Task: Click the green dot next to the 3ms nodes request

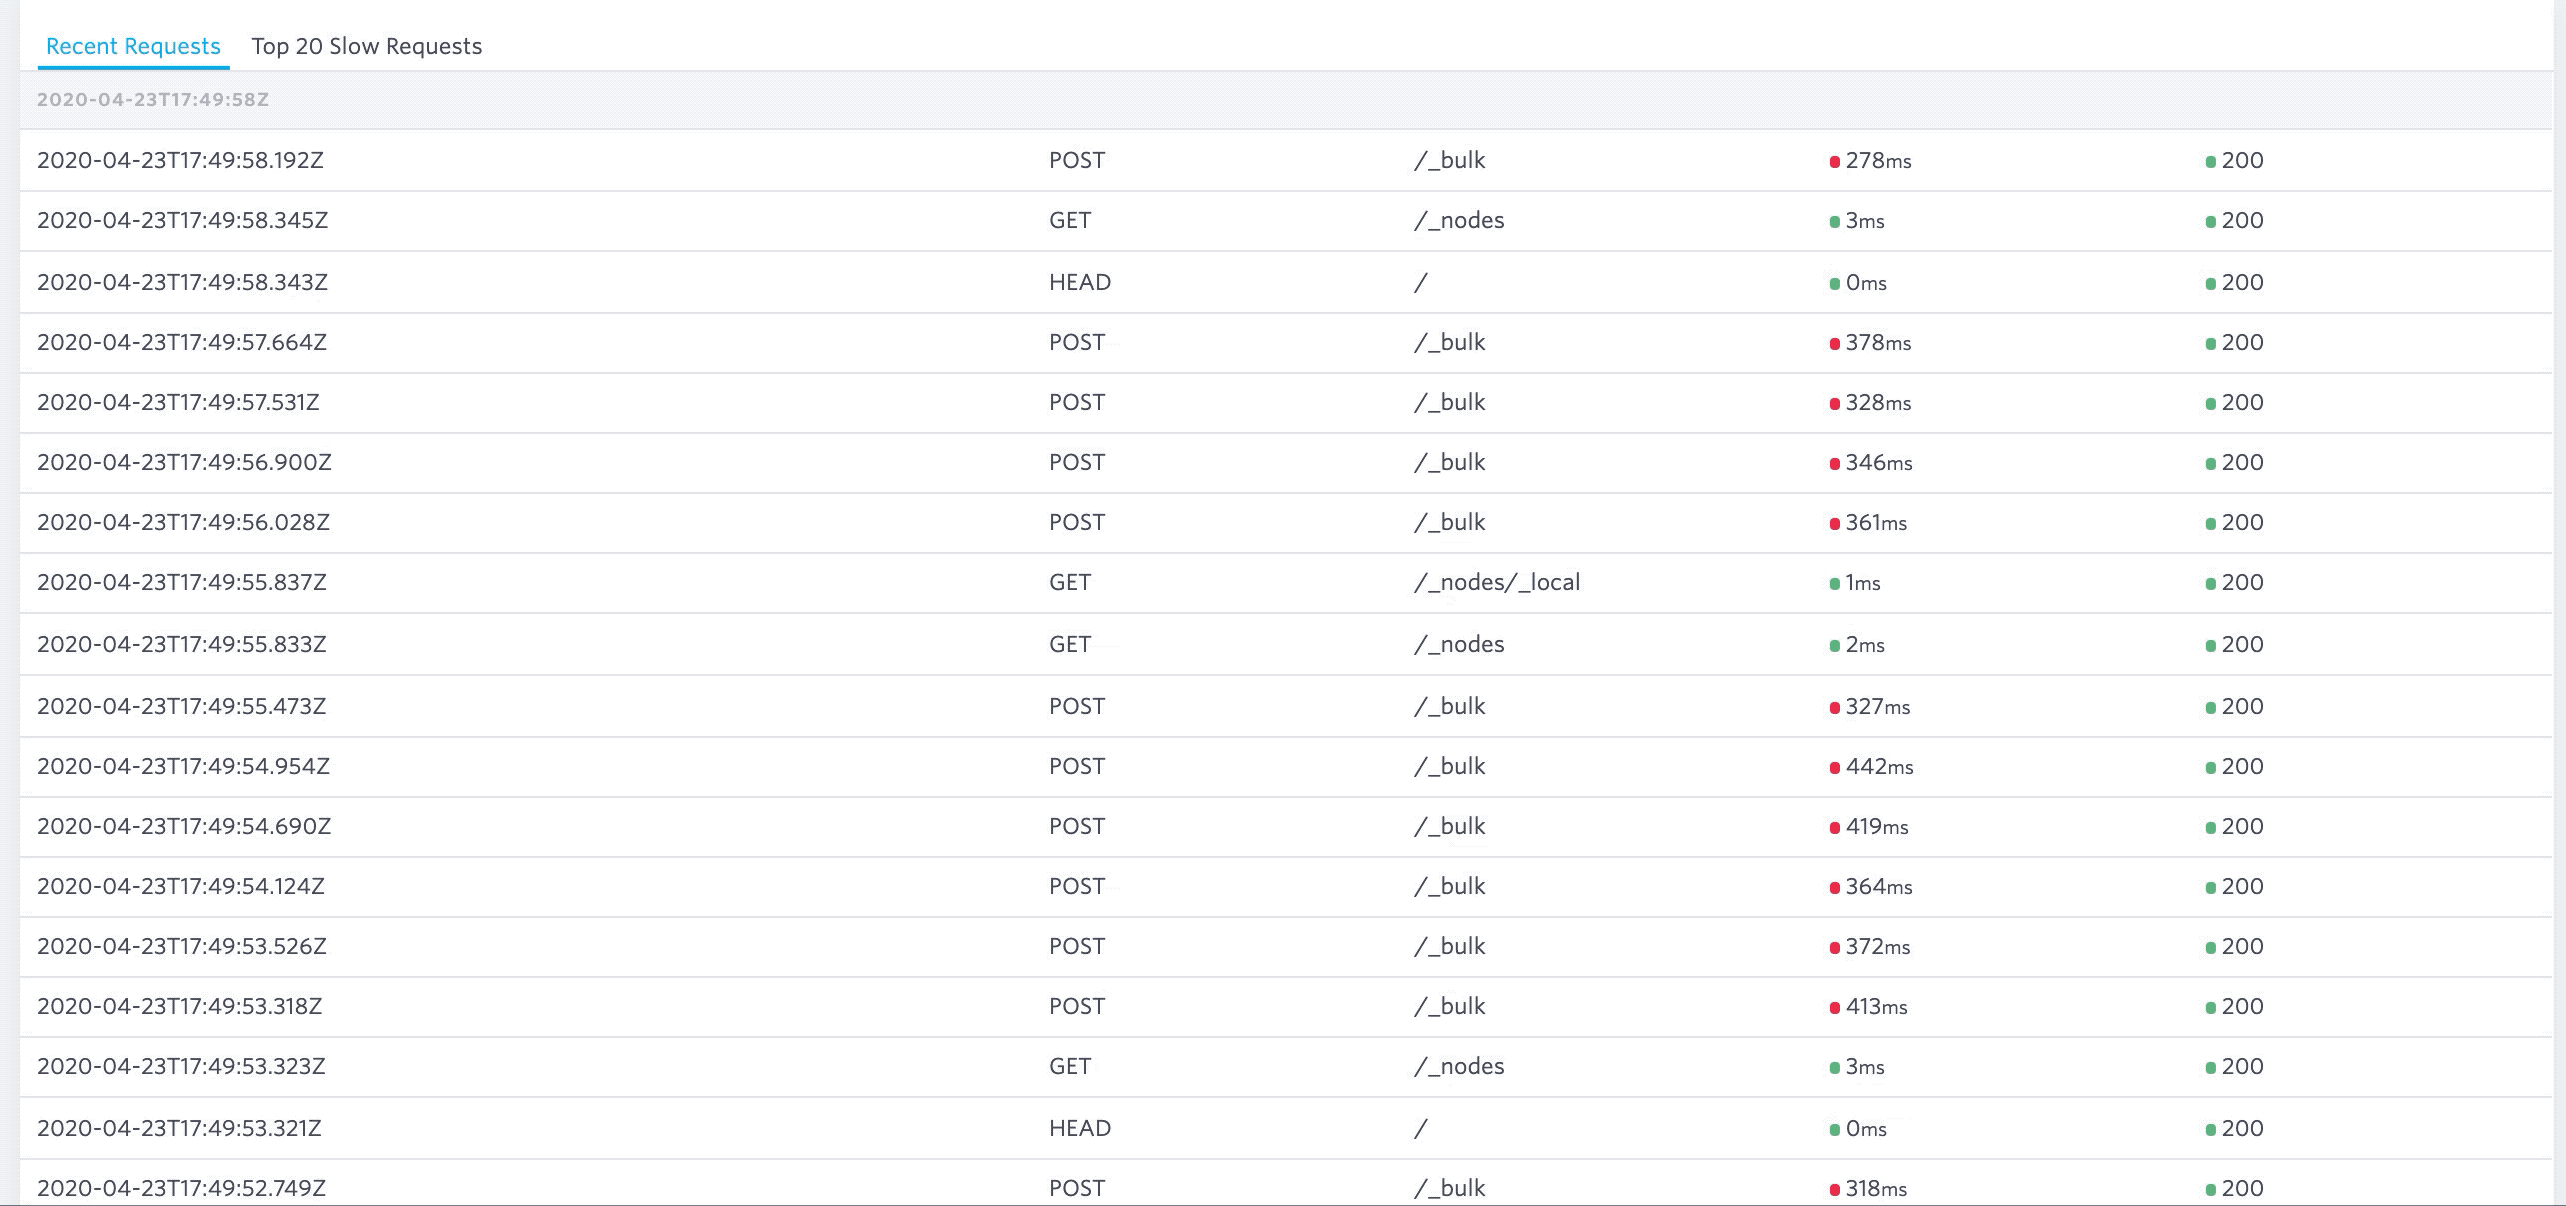Action: tap(1834, 220)
